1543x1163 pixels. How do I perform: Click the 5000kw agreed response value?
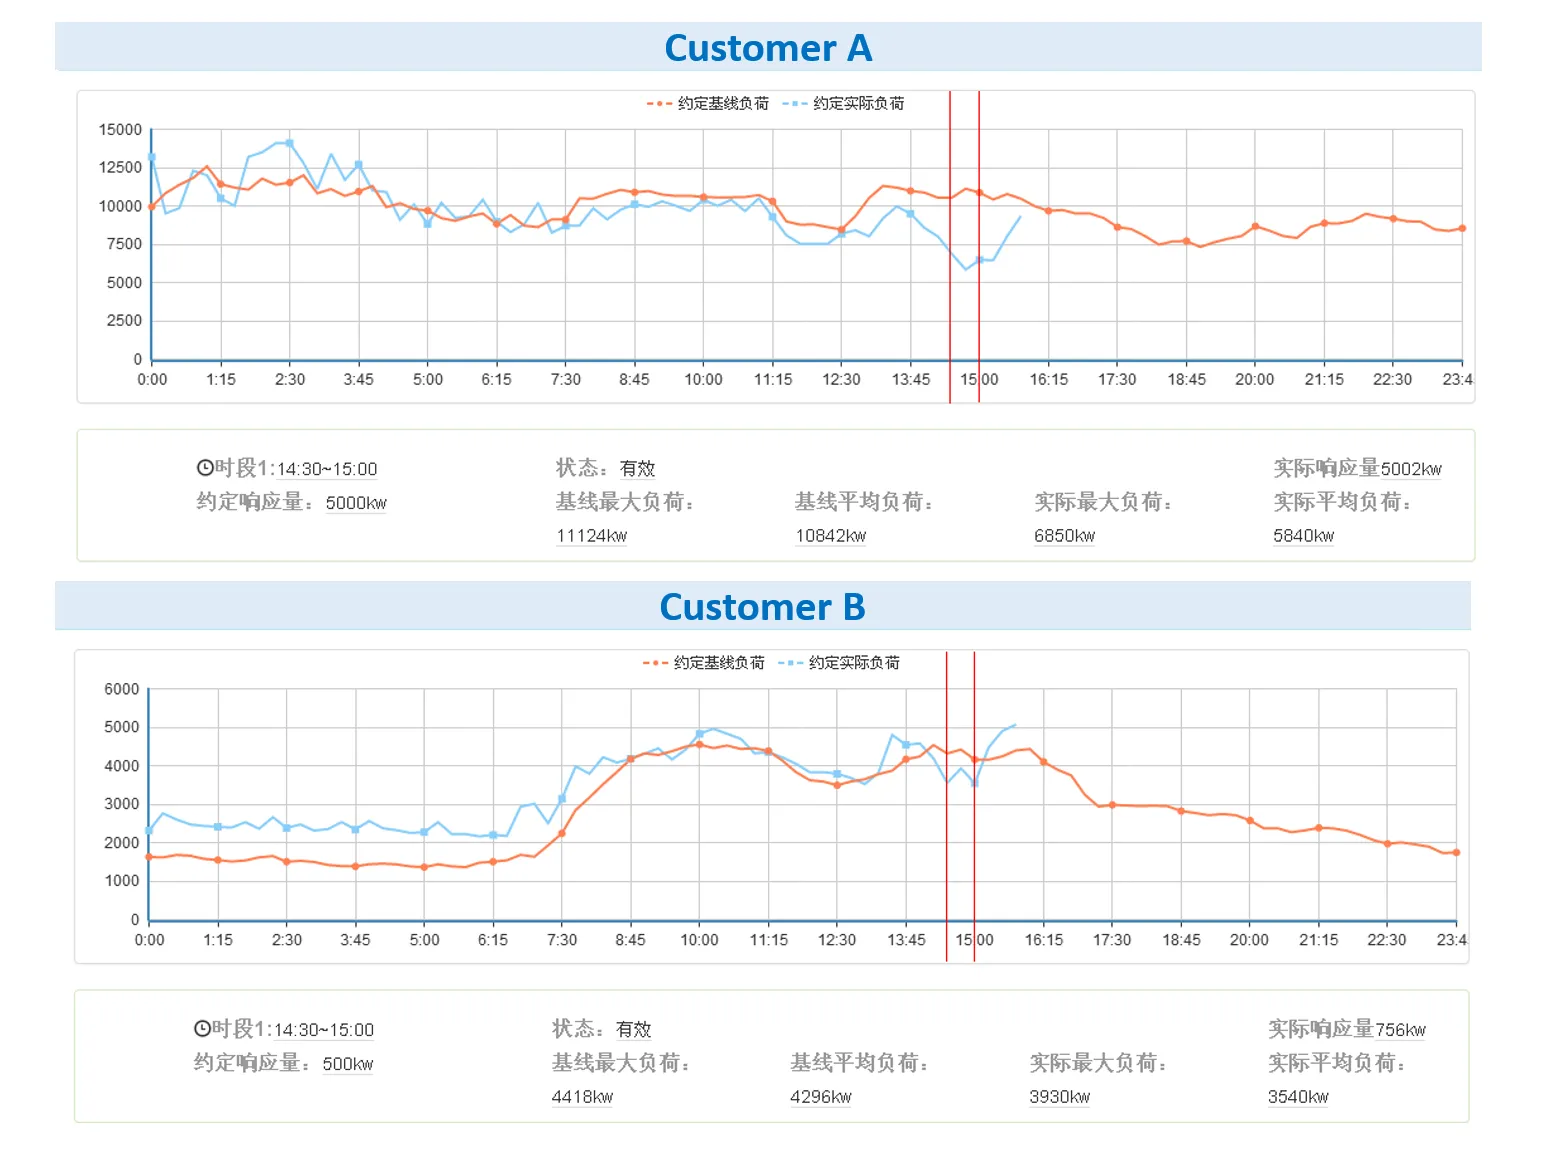point(356,503)
